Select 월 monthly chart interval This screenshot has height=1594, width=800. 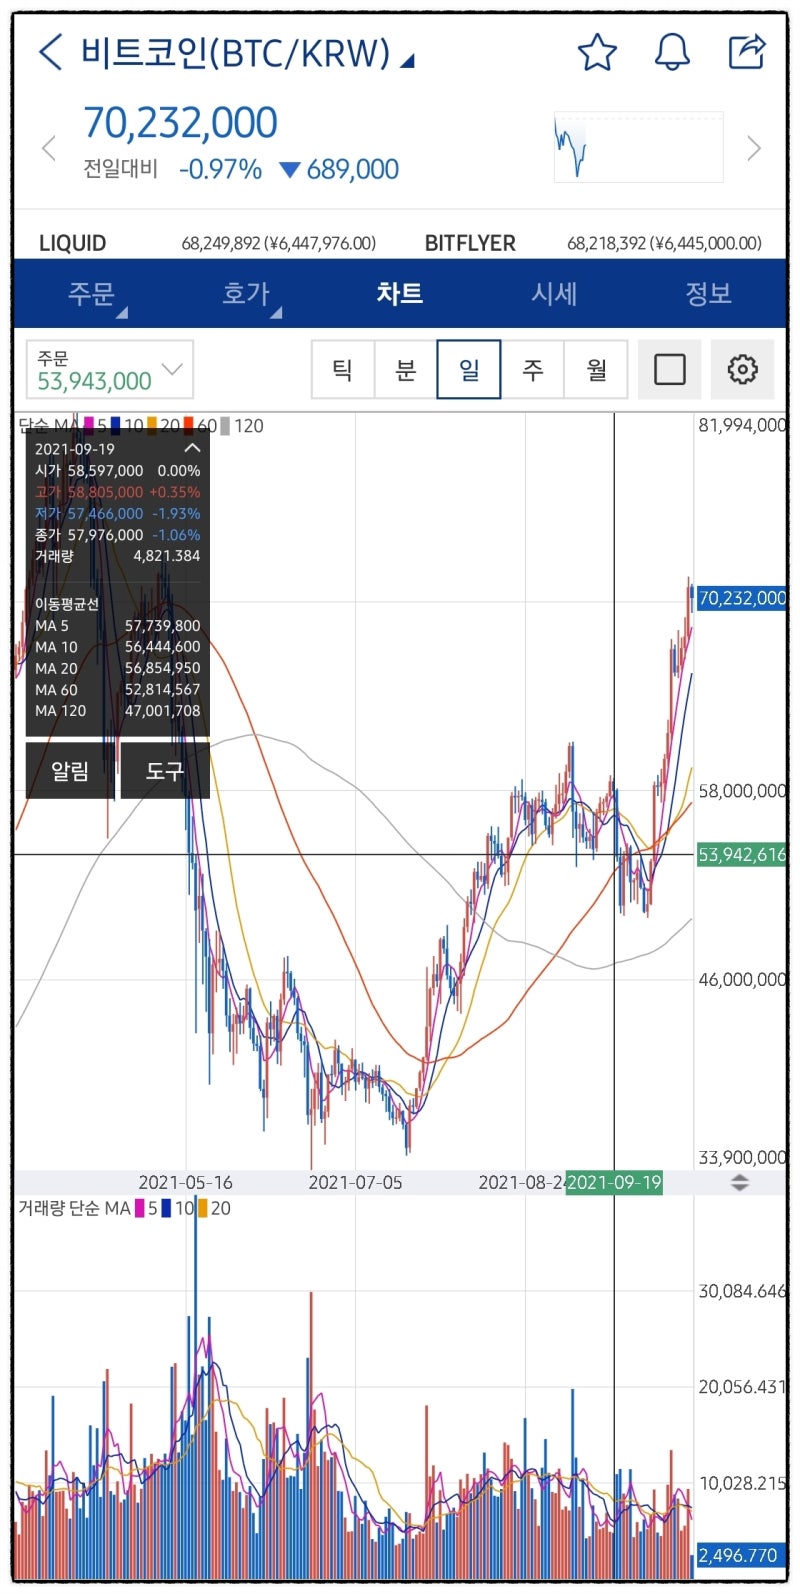pyautogui.click(x=596, y=370)
